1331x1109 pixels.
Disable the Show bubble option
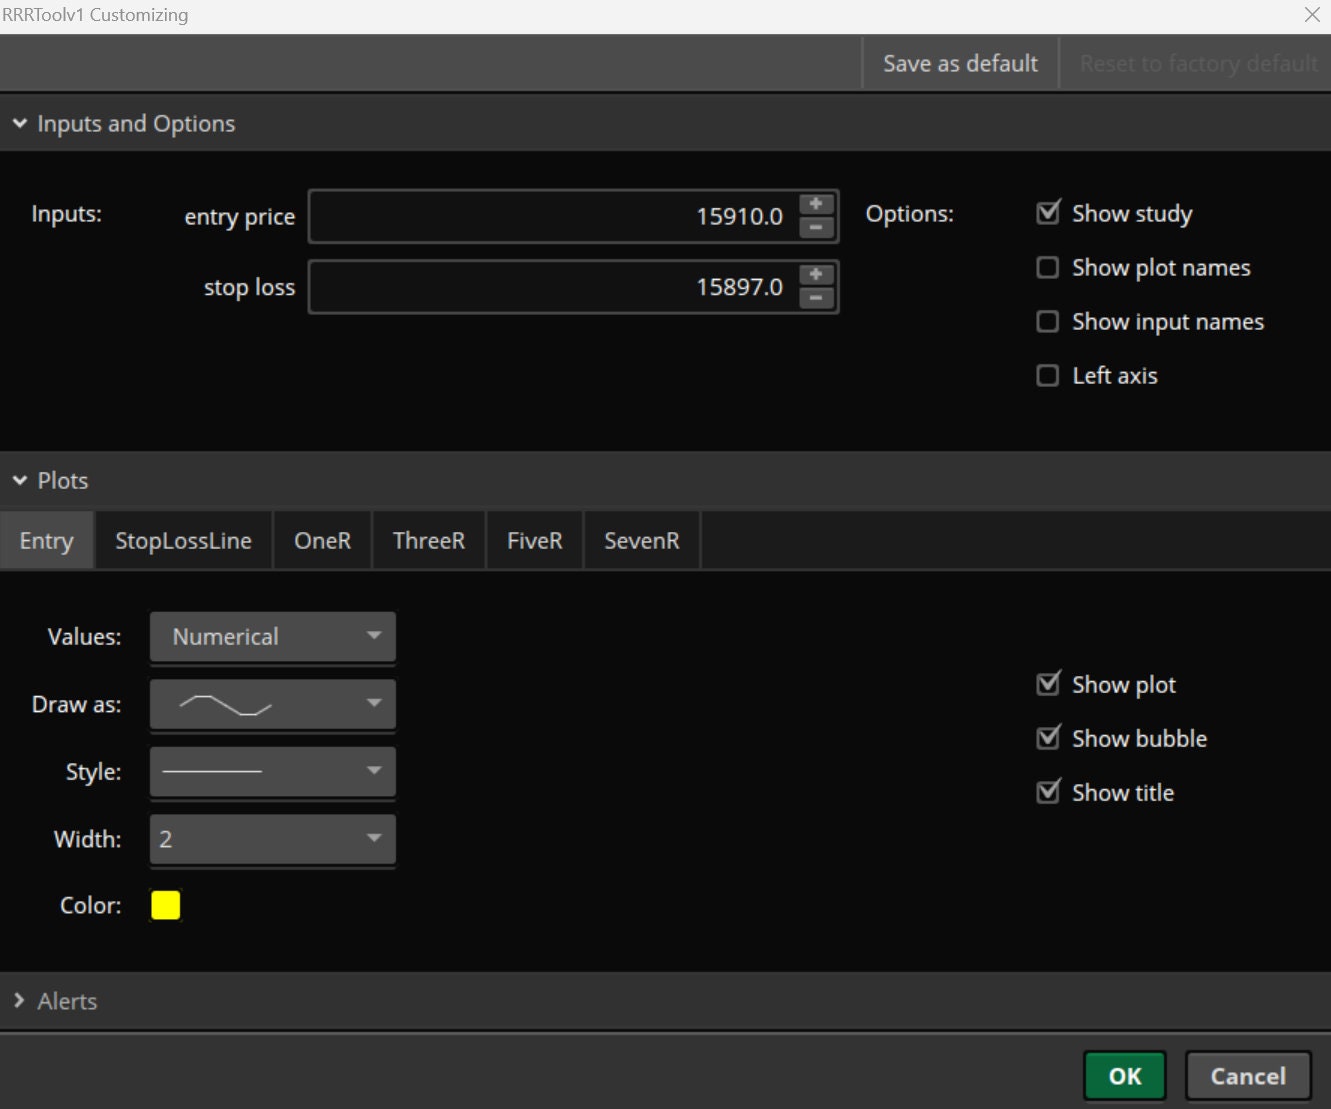[x=1048, y=737]
